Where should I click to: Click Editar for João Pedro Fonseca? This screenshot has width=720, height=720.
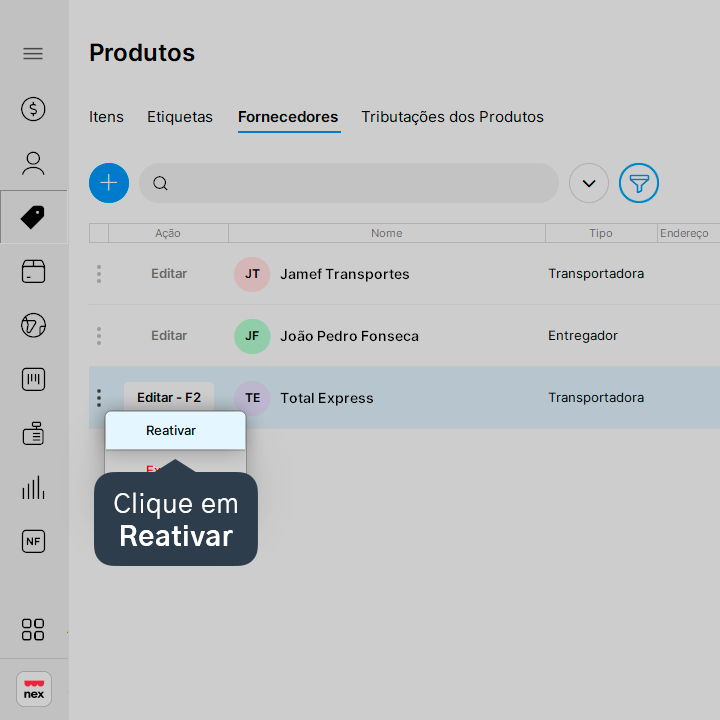169,336
